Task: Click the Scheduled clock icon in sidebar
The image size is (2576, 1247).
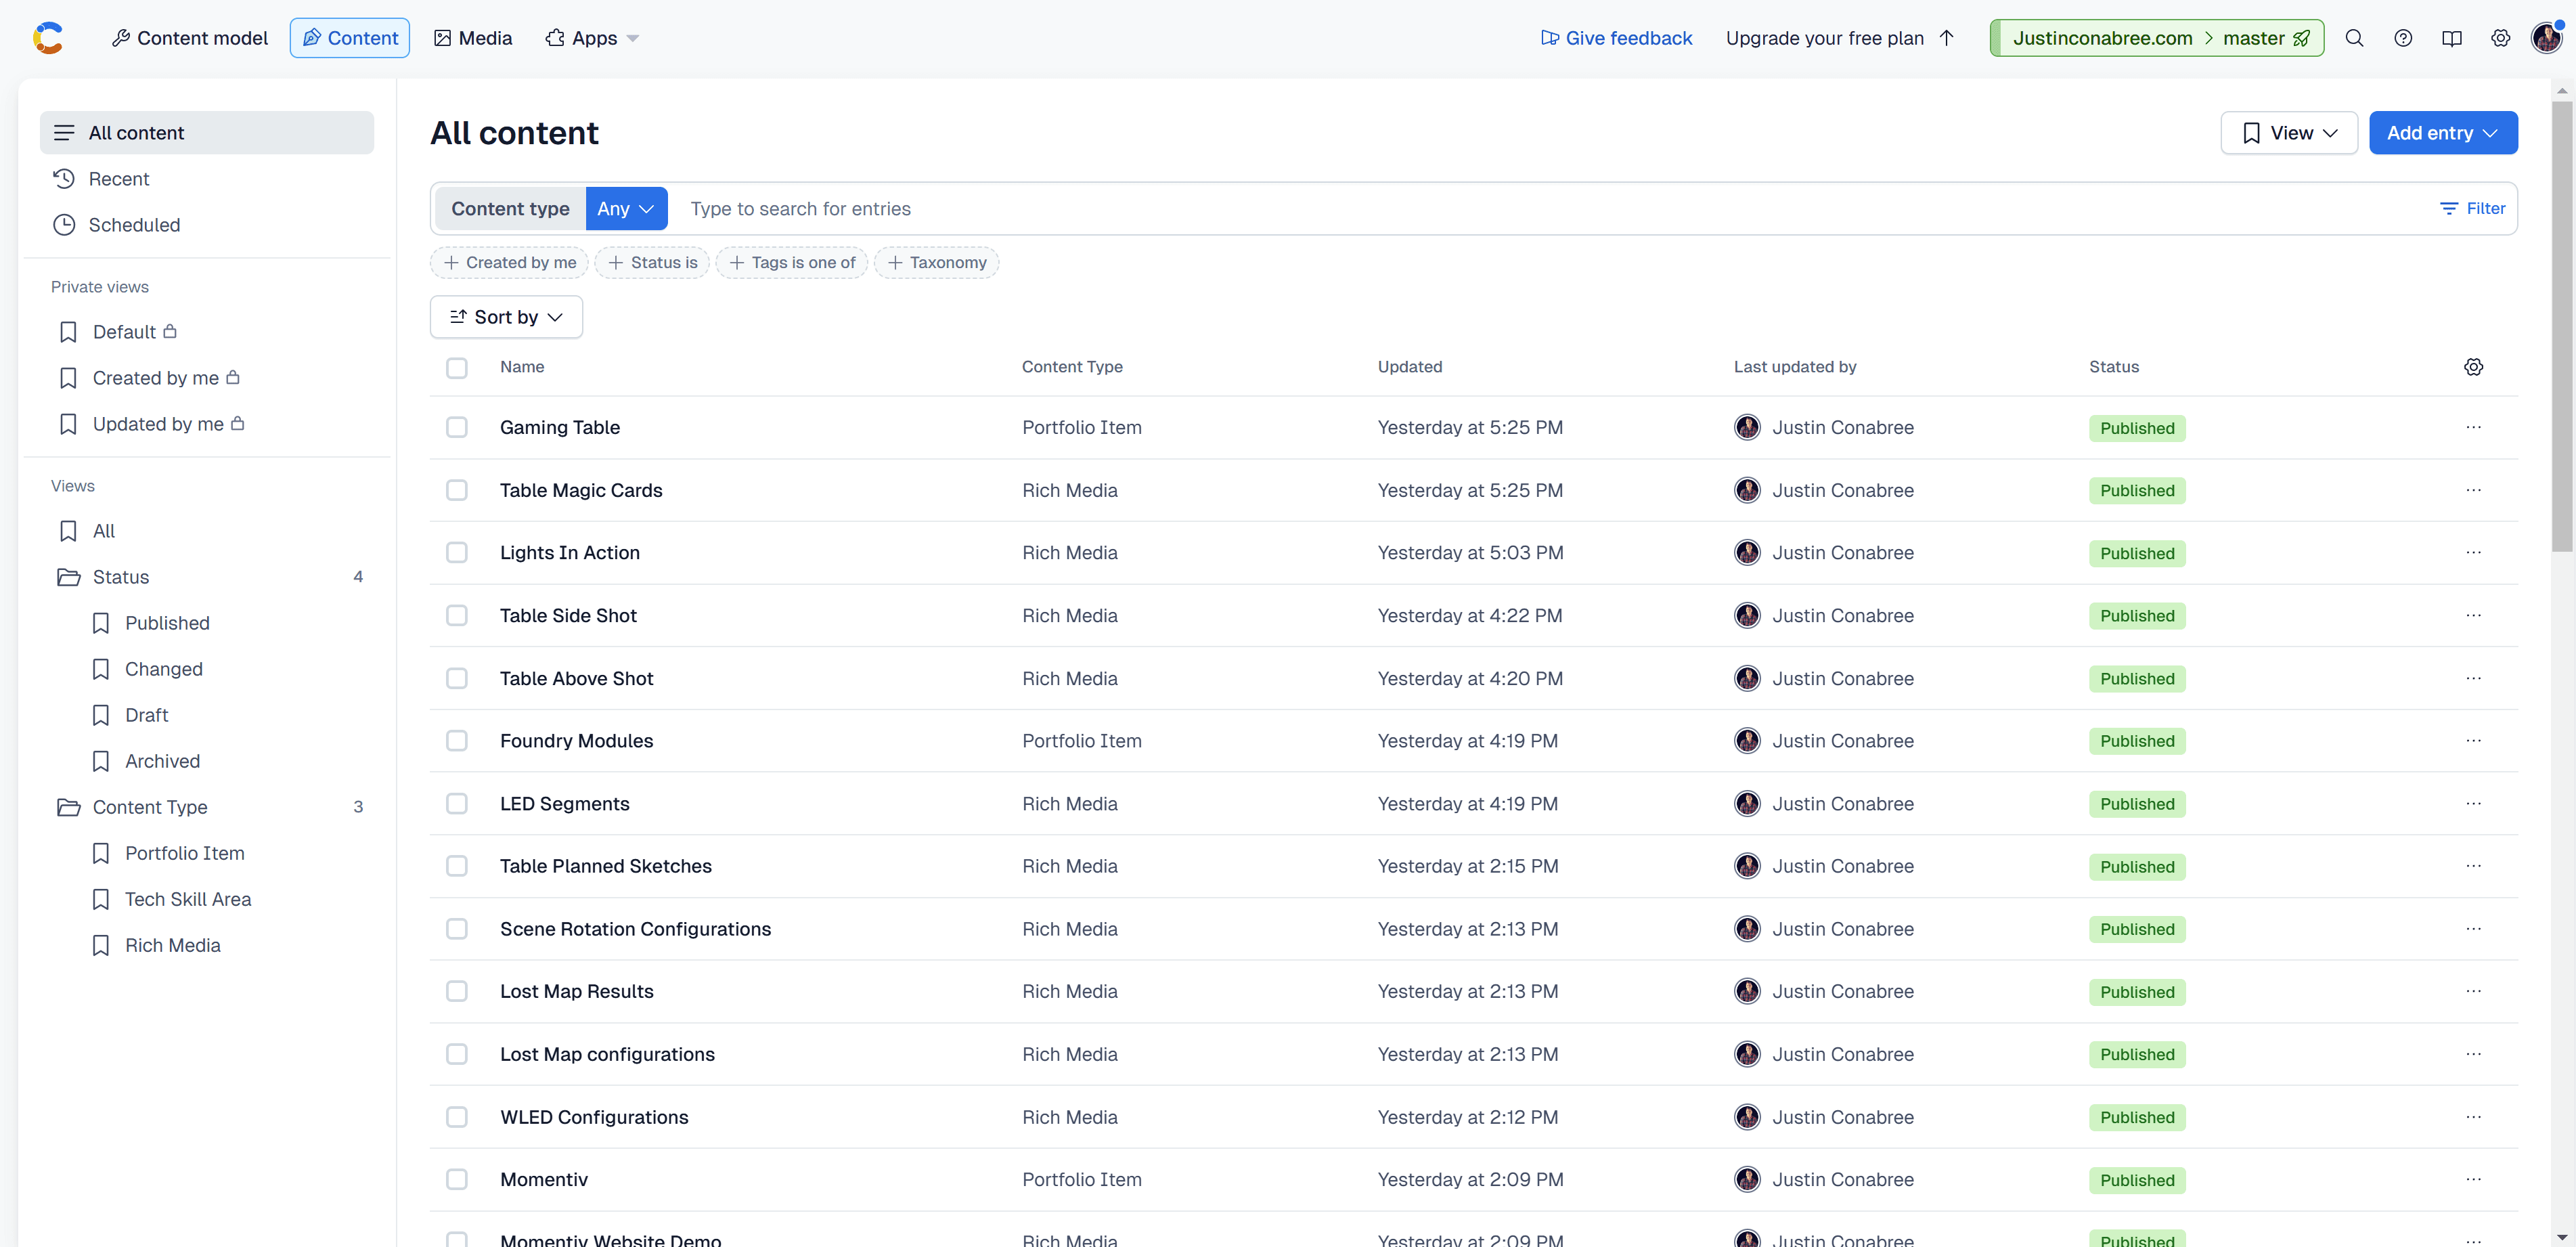Action: tap(64, 224)
